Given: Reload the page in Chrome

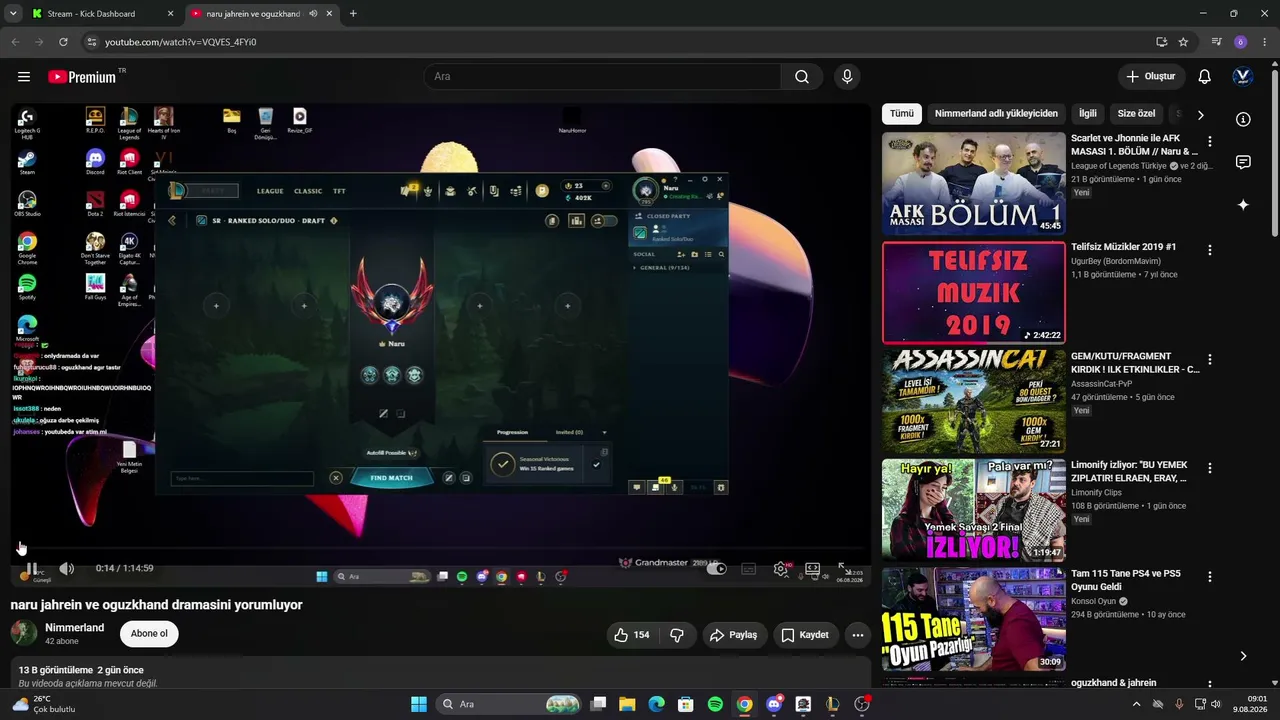Looking at the screenshot, I should pyautogui.click(x=63, y=42).
